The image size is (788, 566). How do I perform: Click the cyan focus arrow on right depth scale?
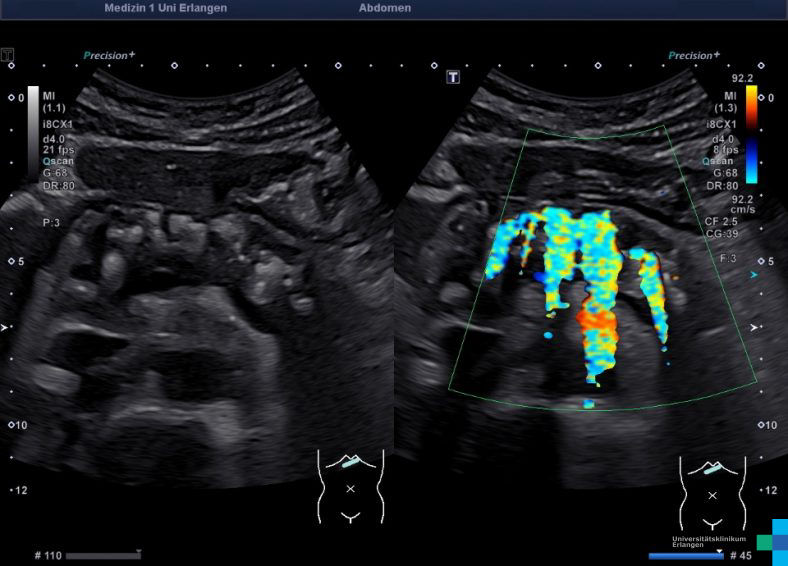tap(754, 272)
